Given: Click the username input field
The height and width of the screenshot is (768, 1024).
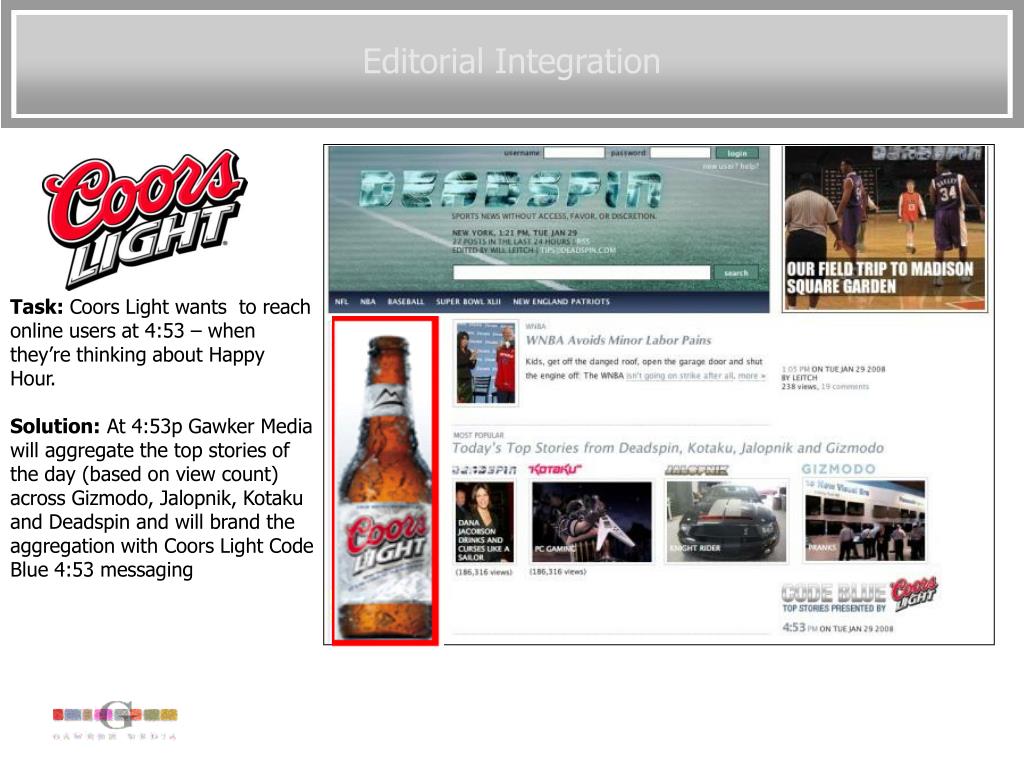Looking at the screenshot, I should (x=574, y=153).
